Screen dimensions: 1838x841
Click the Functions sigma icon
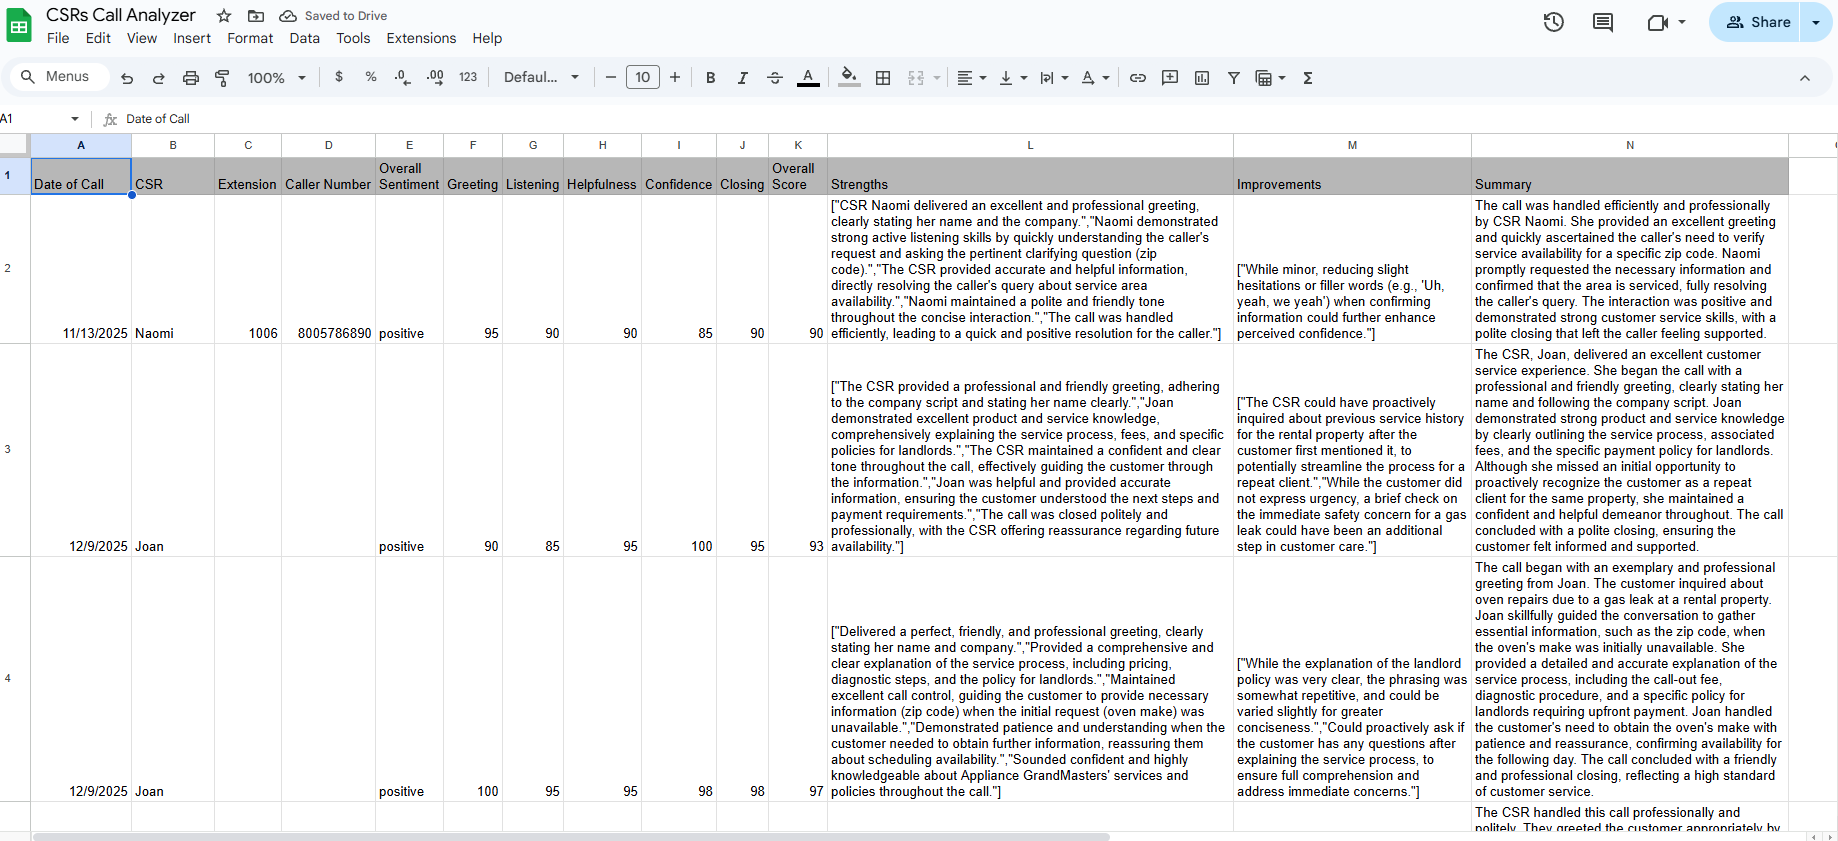coord(1307,78)
